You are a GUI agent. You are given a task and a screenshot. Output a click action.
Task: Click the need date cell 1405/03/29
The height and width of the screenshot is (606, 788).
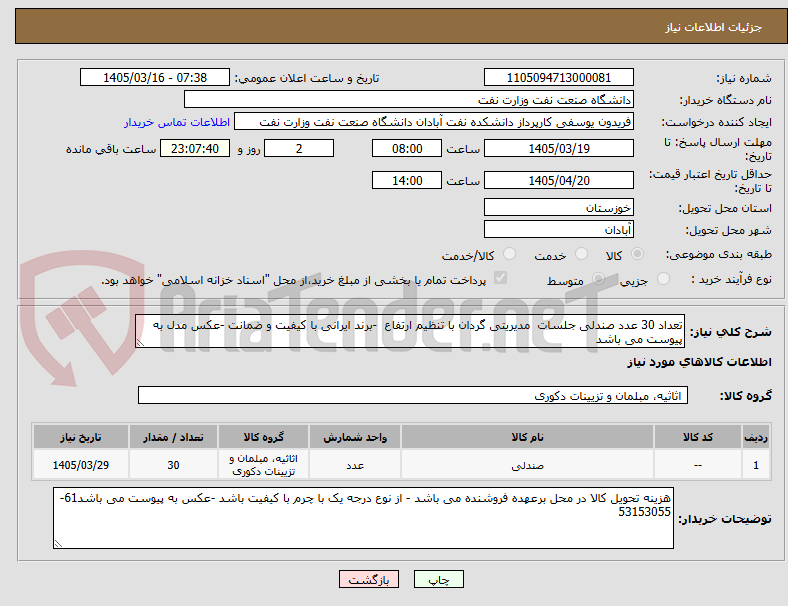pyautogui.click(x=81, y=465)
